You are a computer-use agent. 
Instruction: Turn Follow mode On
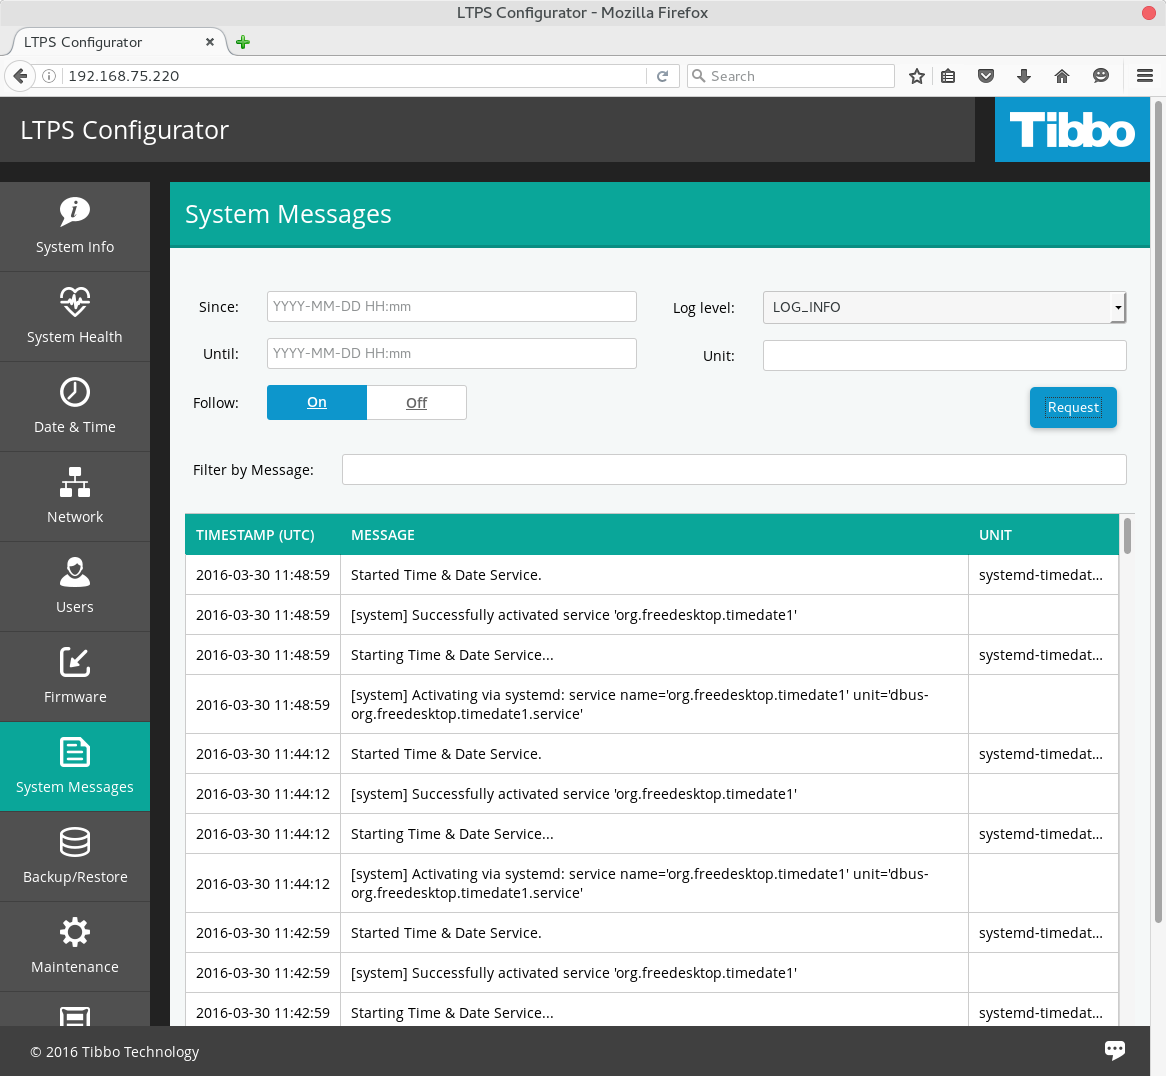pyautogui.click(x=317, y=402)
